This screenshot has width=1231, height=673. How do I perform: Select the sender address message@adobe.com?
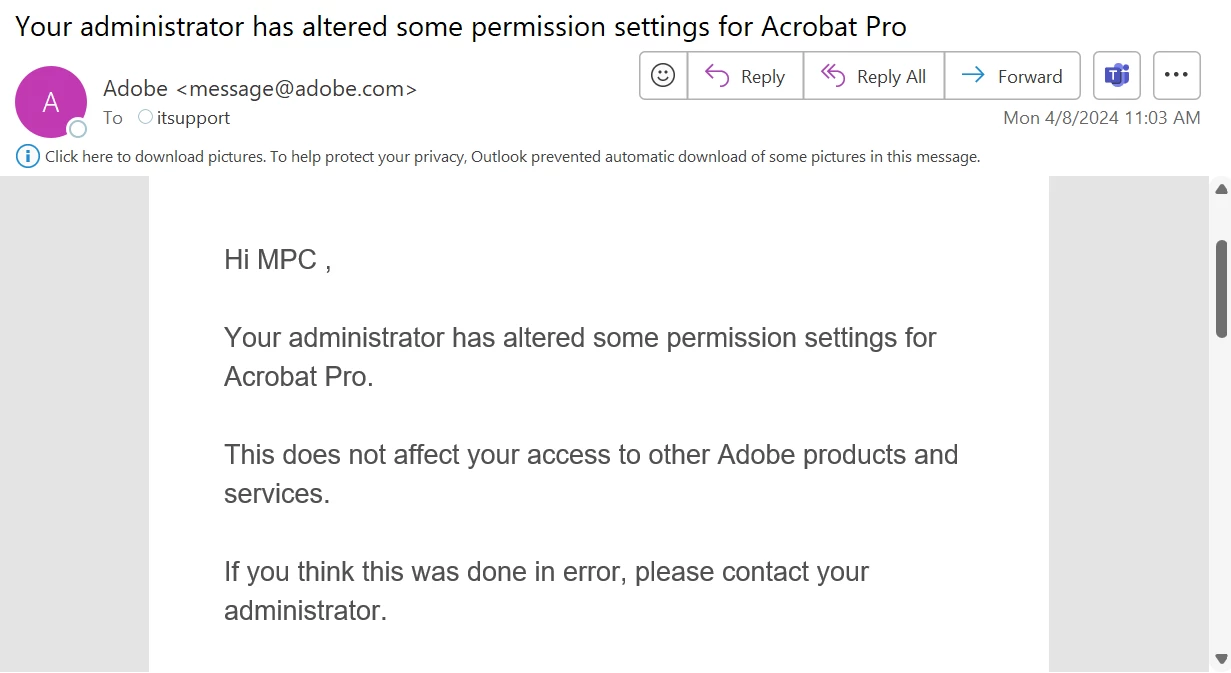pos(296,88)
